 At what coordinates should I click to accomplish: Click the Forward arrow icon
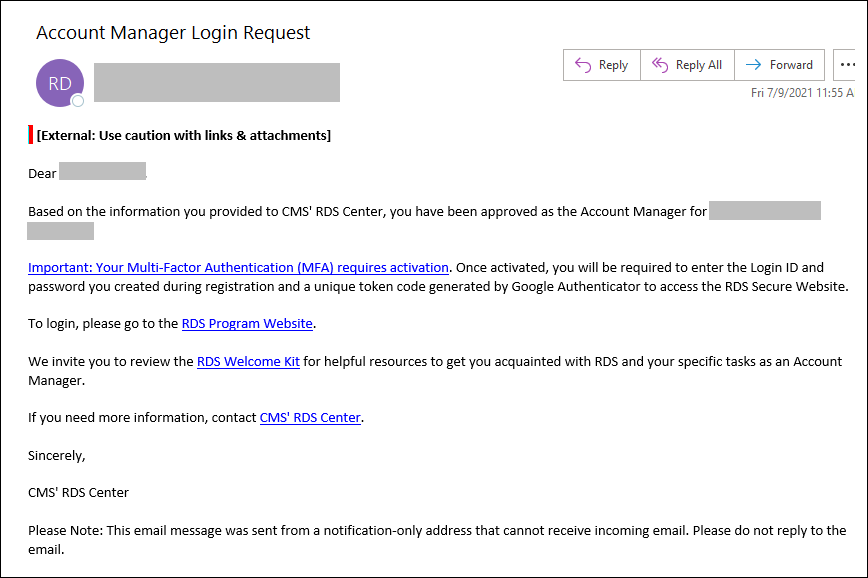753,65
